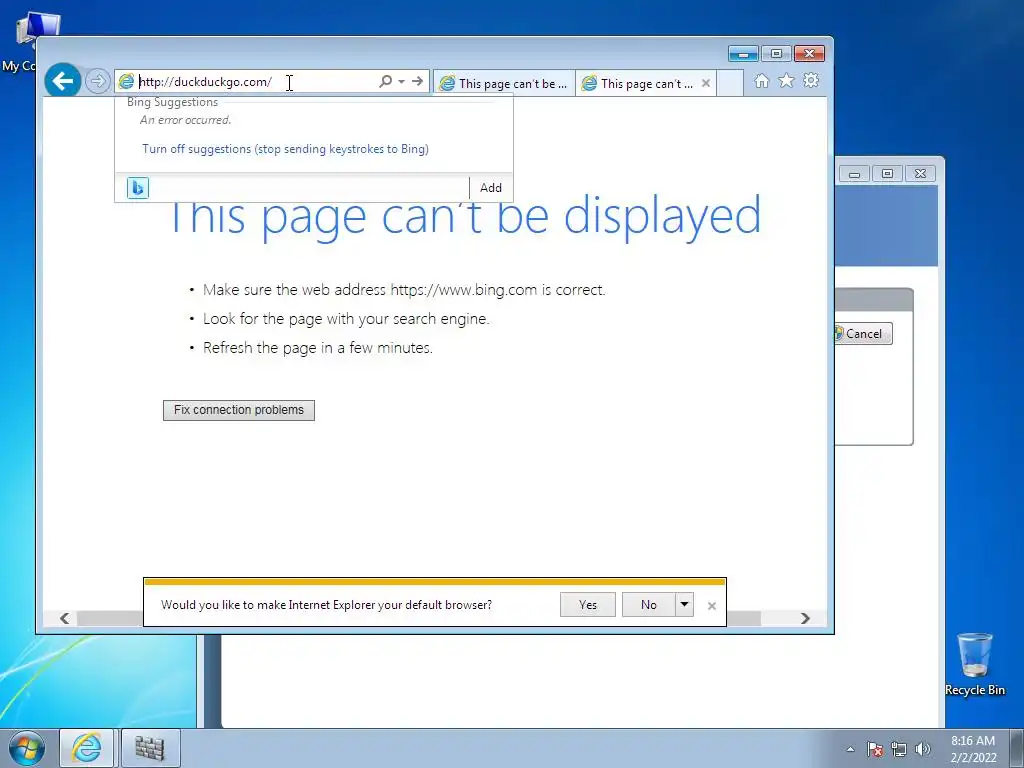Click the Show desktop strip at the taskbar end

[1017, 748]
